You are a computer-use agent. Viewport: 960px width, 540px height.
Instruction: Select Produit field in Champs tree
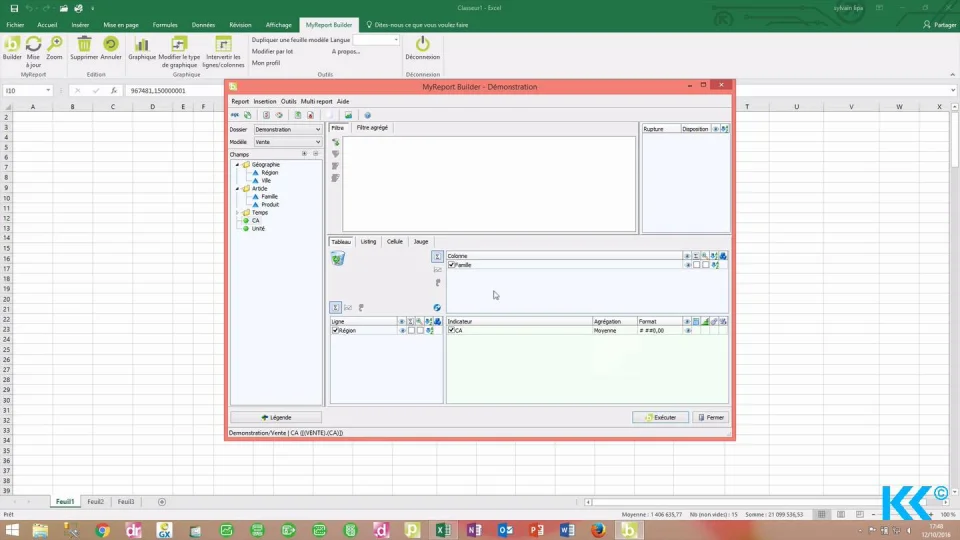pos(270,204)
